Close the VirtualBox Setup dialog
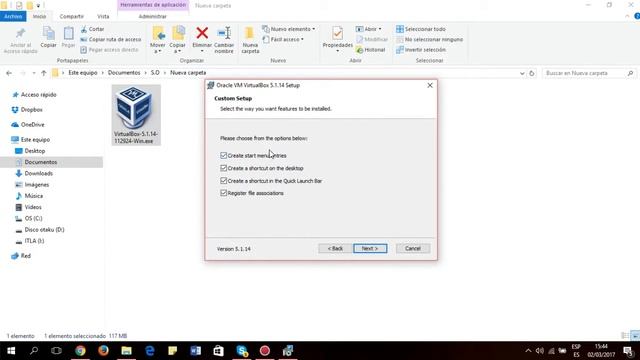 [x=430, y=85]
